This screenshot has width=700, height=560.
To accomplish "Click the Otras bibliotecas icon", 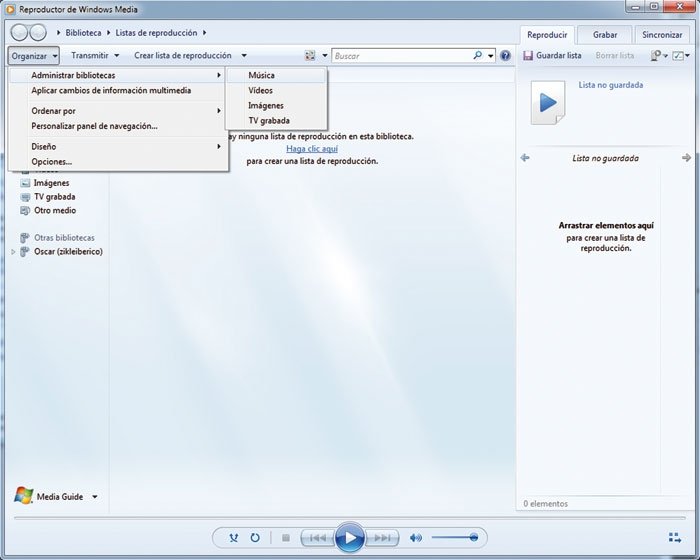I will click(x=25, y=238).
